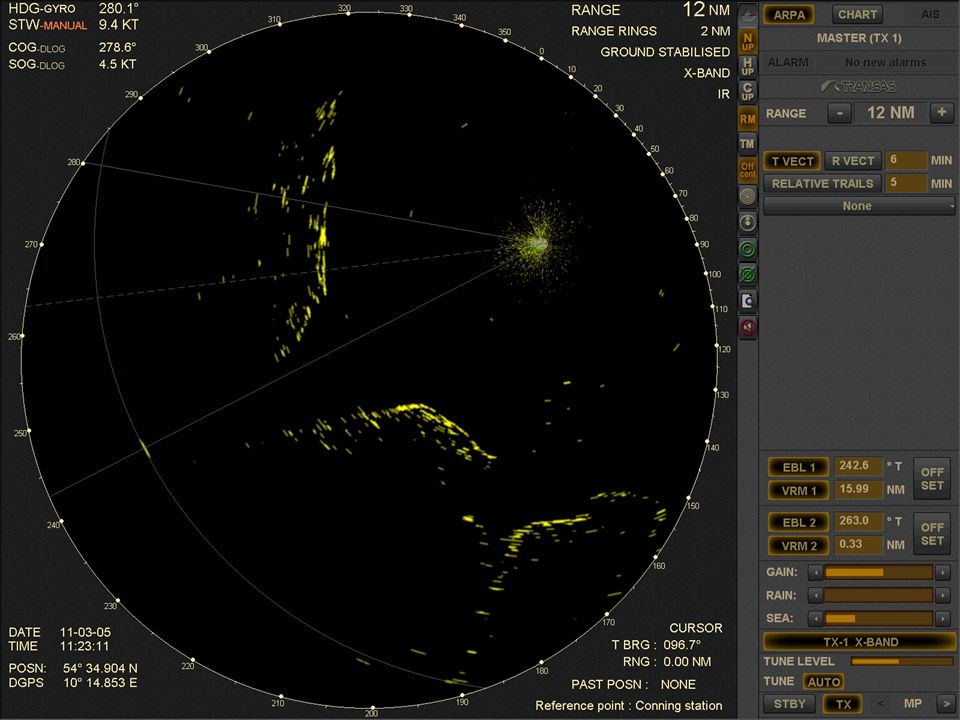Click the MASTER (TX 1) label
Viewport: 960px width, 720px height.
point(858,38)
